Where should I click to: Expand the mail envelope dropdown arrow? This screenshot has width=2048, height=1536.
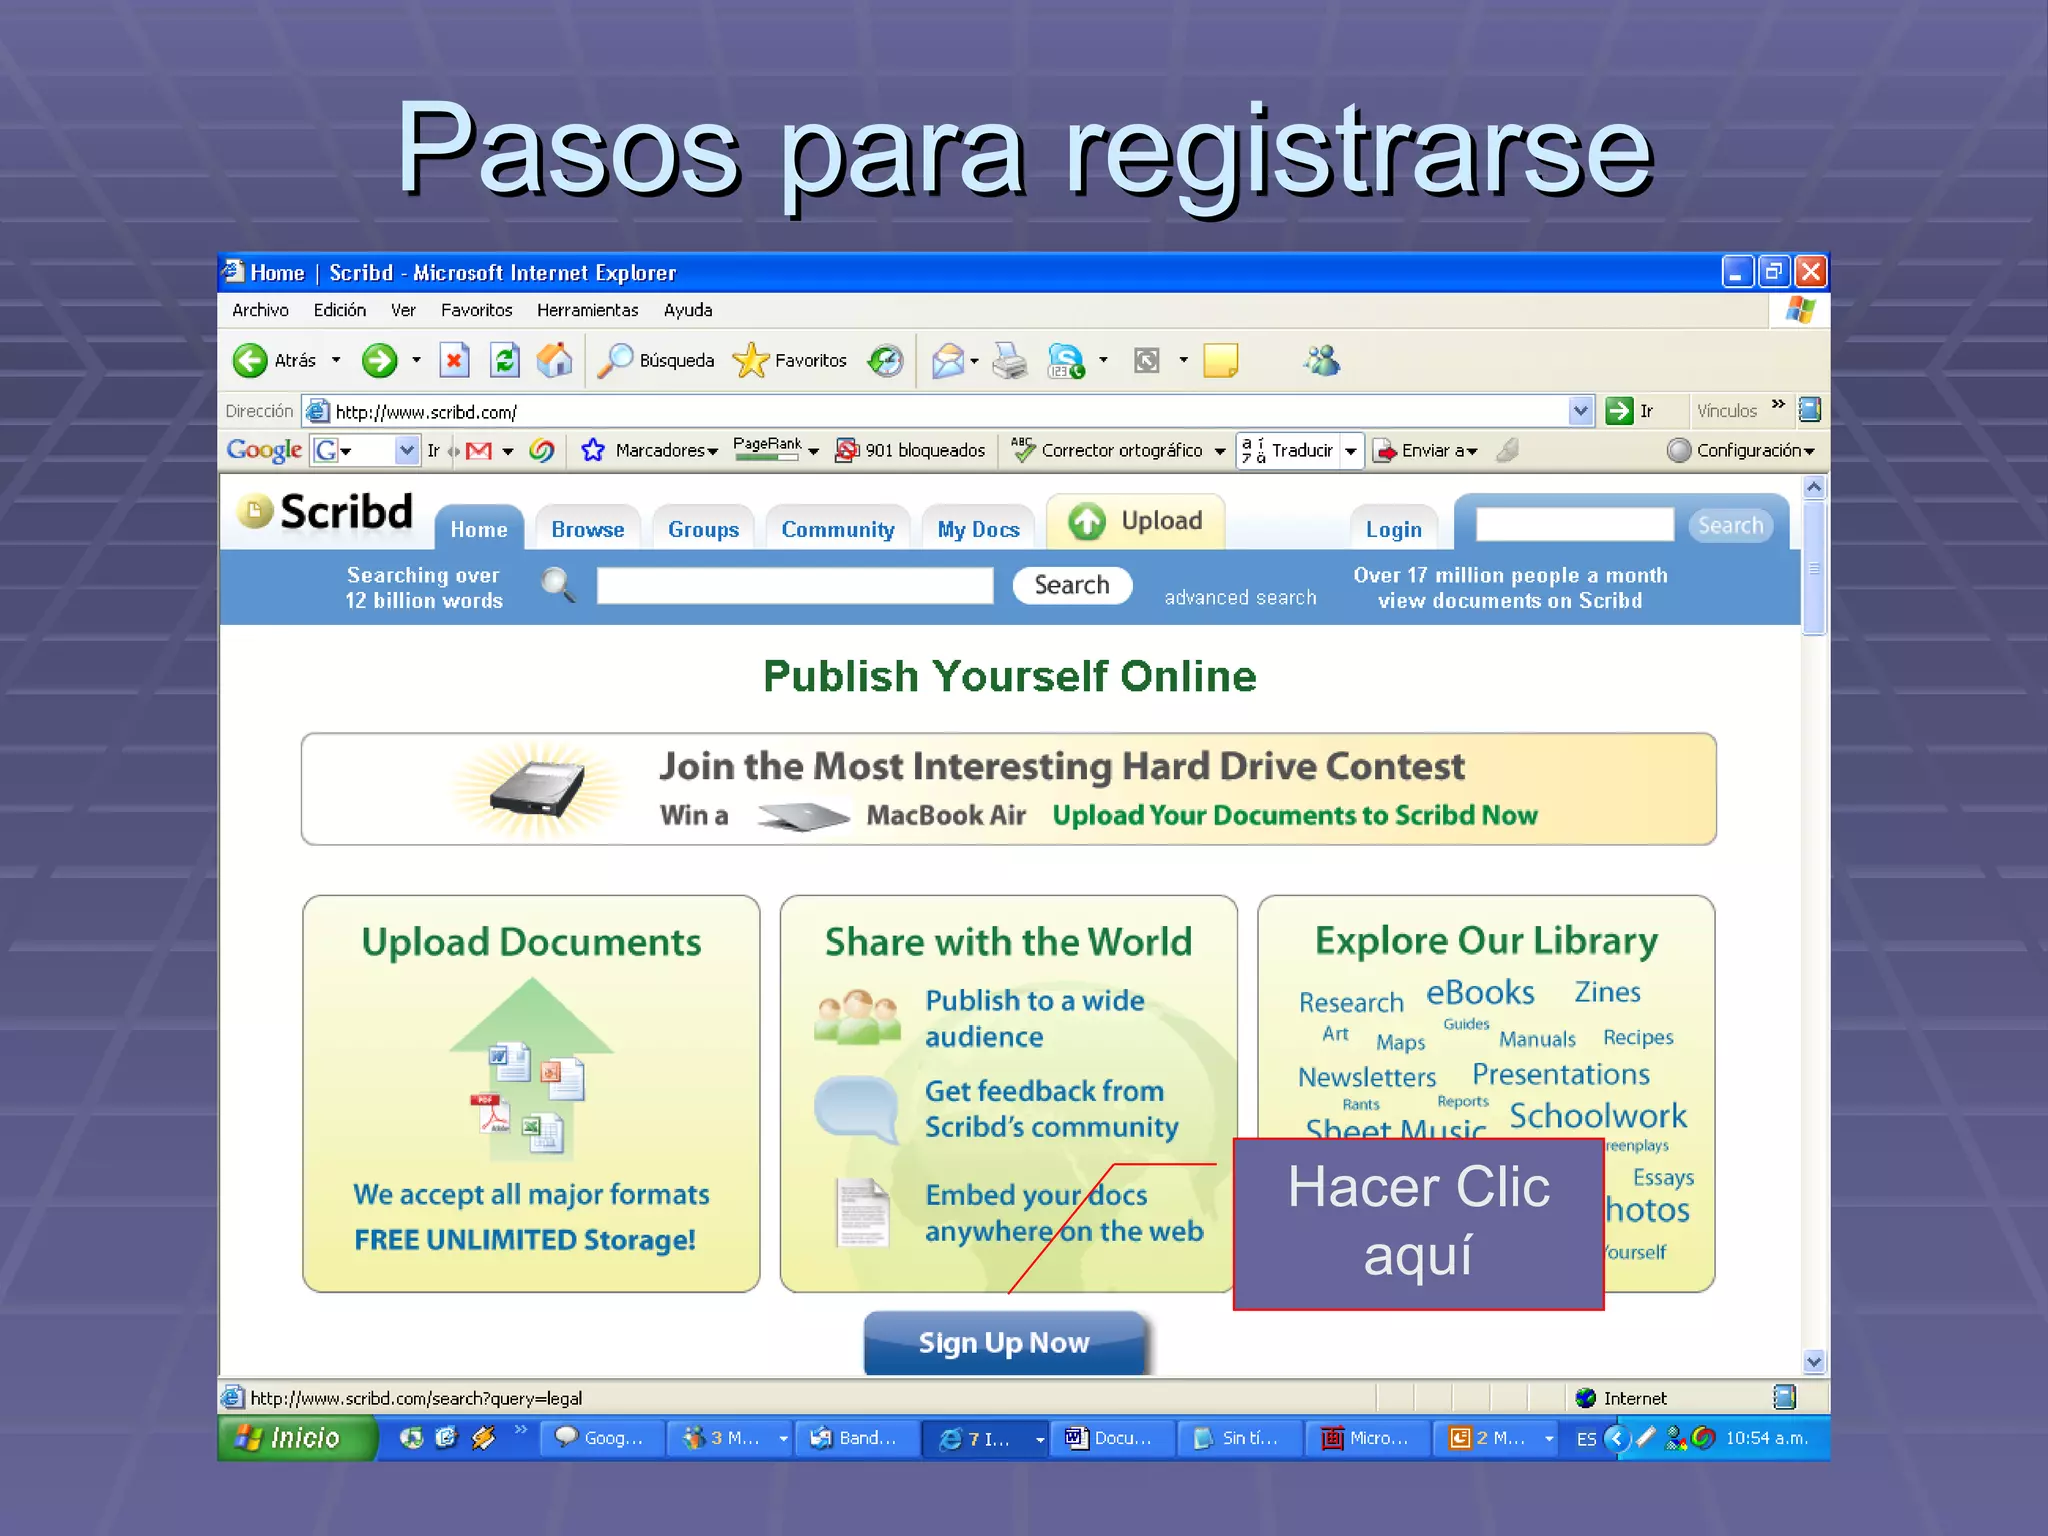[974, 360]
